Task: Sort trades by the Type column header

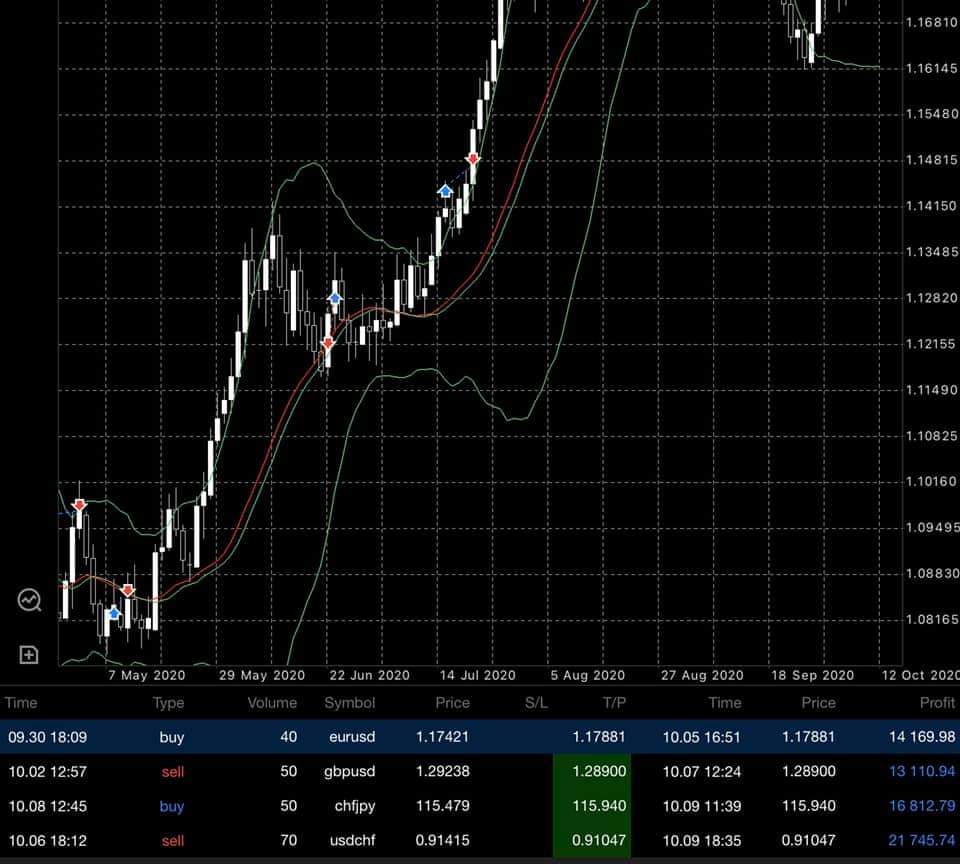Action: (168, 703)
